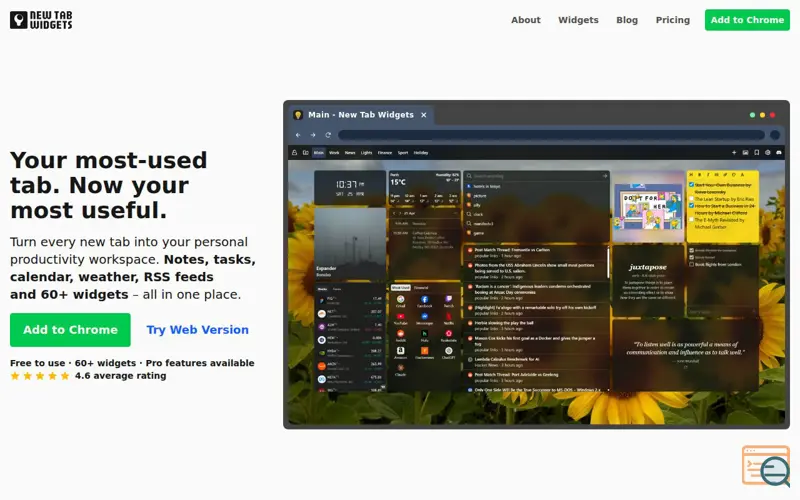Select the Main tab in widgets toolbar
800x500 pixels.
click(x=319, y=153)
